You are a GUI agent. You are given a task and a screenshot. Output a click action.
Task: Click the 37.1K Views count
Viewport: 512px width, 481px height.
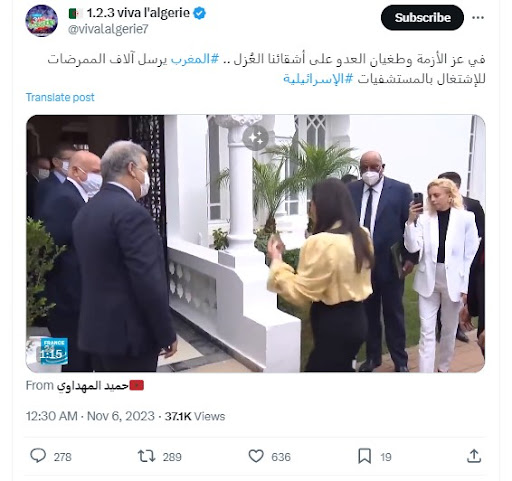(x=195, y=416)
